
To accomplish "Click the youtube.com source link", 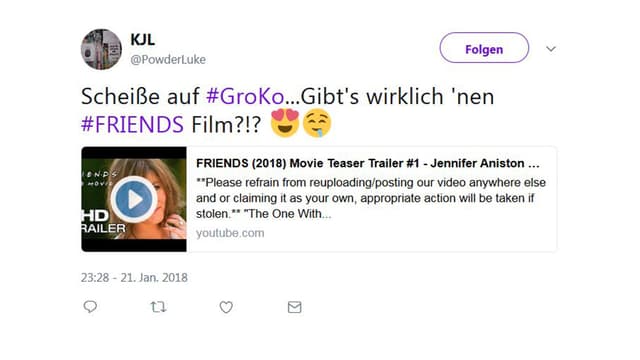I will (x=230, y=233).
